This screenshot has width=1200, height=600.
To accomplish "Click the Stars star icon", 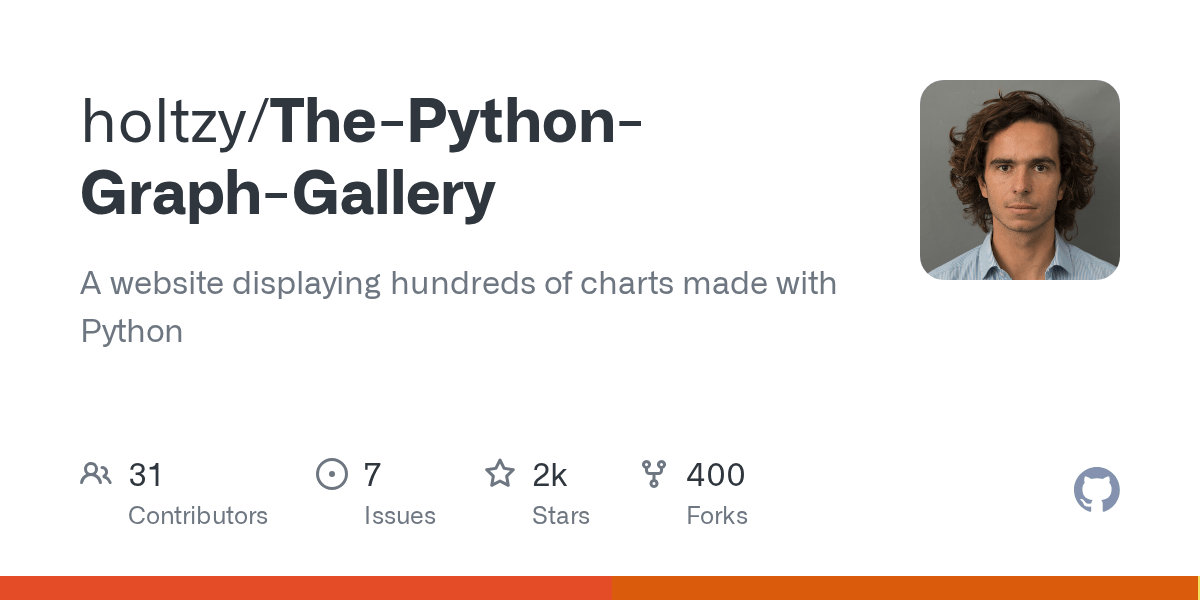I will [499, 473].
